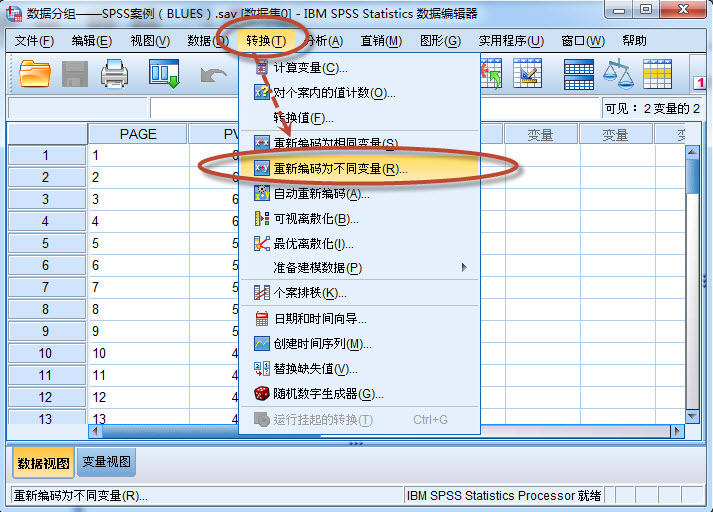Click icon beside 计算变量(C)
The width and height of the screenshot is (713, 512).
pyautogui.click(x=261, y=68)
